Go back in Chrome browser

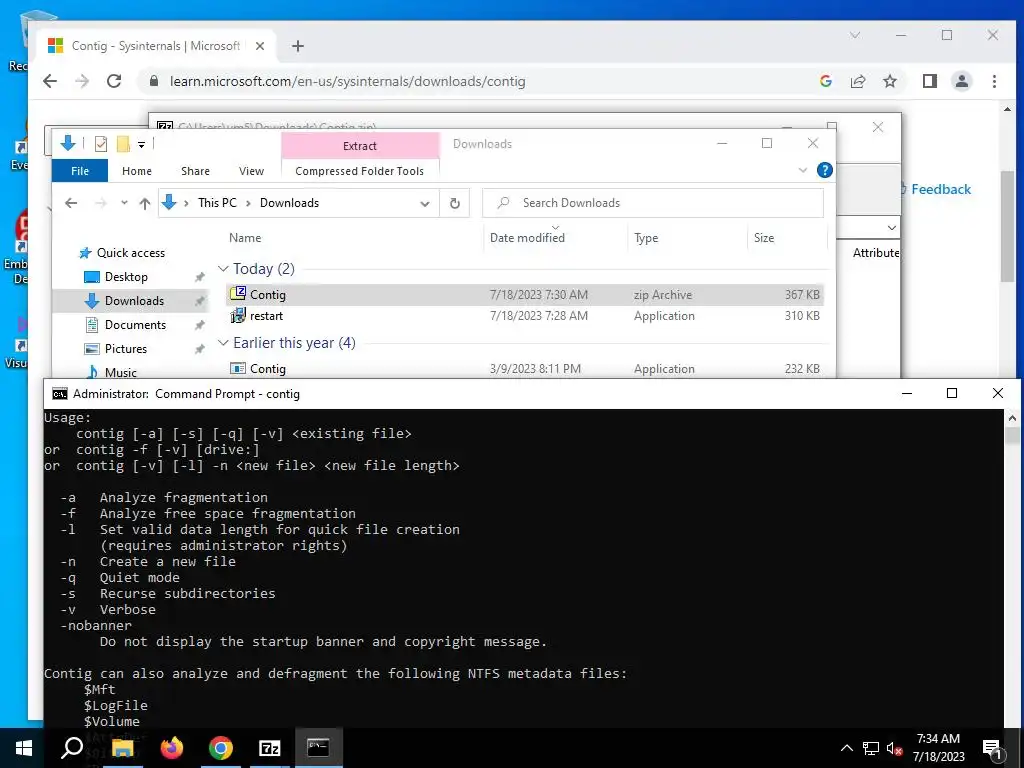[50, 81]
